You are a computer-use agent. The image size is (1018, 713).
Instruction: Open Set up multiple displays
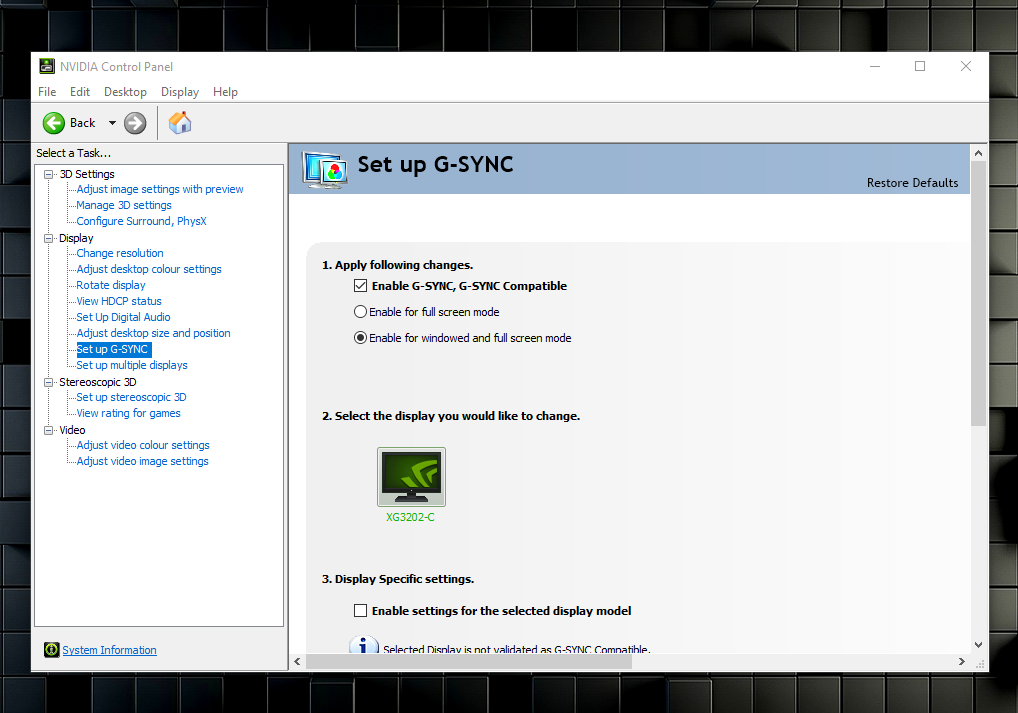click(x=132, y=365)
